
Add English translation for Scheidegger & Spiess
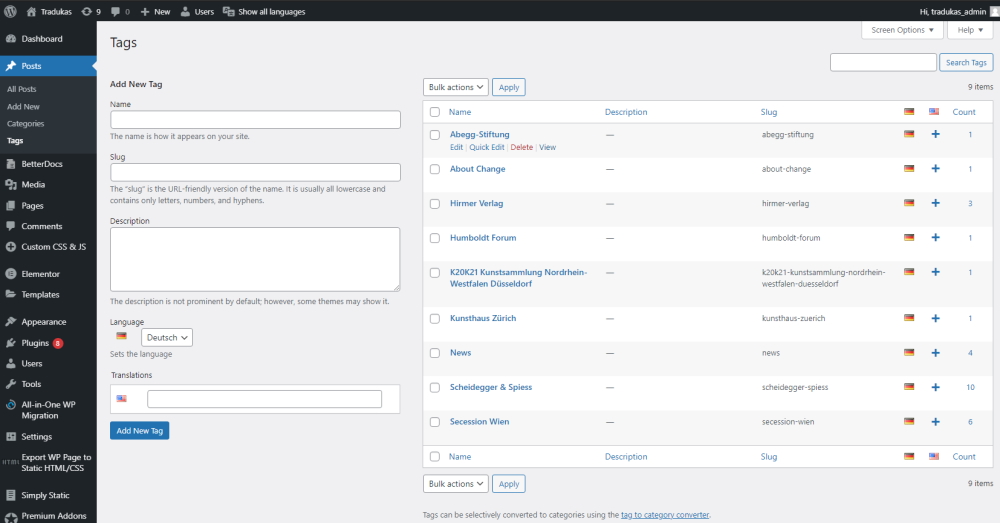(935, 387)
